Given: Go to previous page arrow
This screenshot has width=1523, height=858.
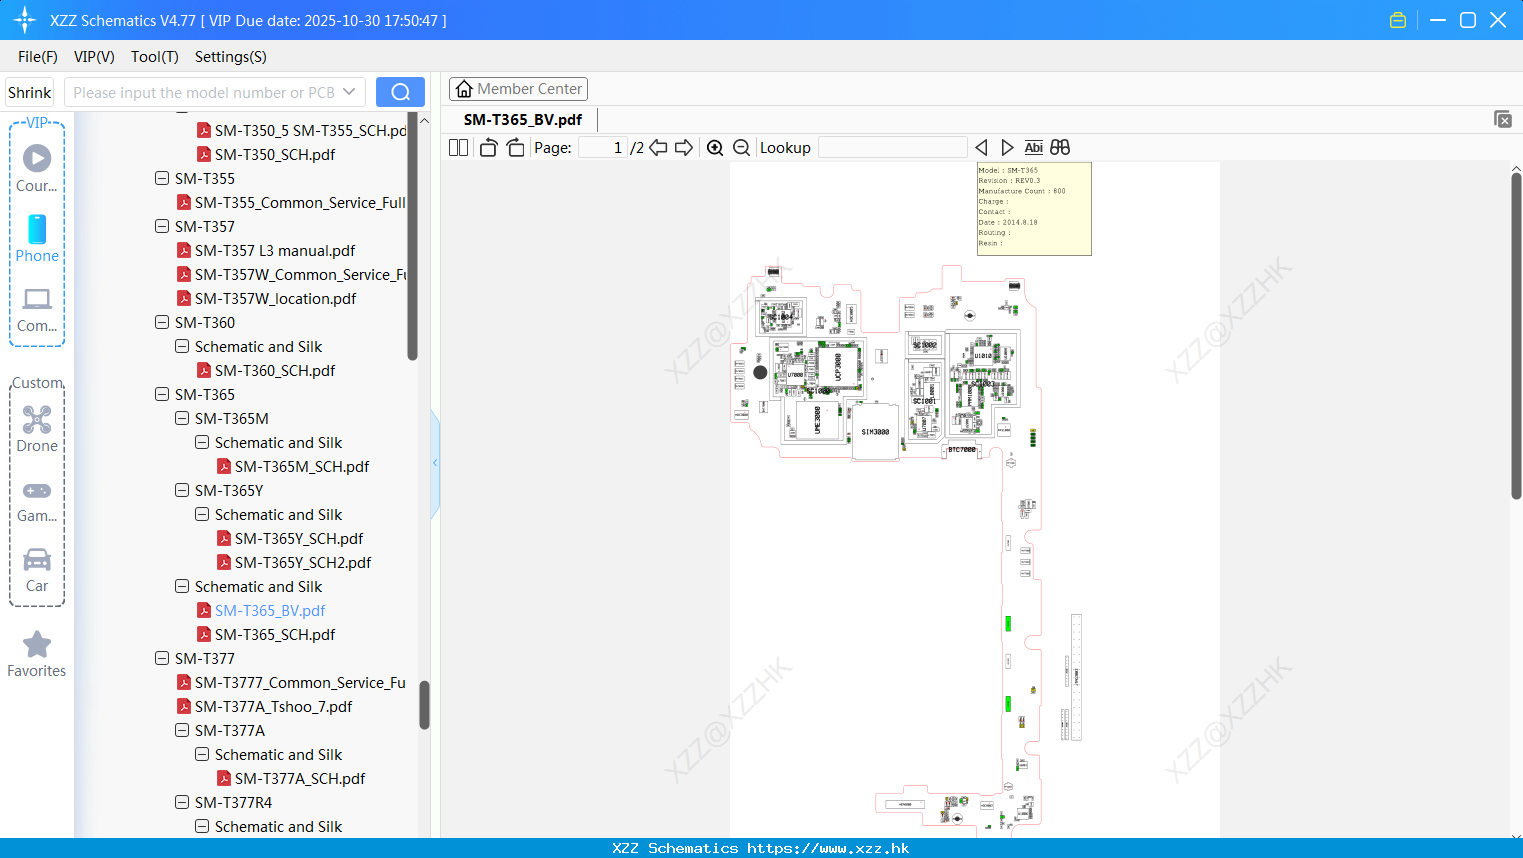Looking at the screenshot, I should 658,147.
